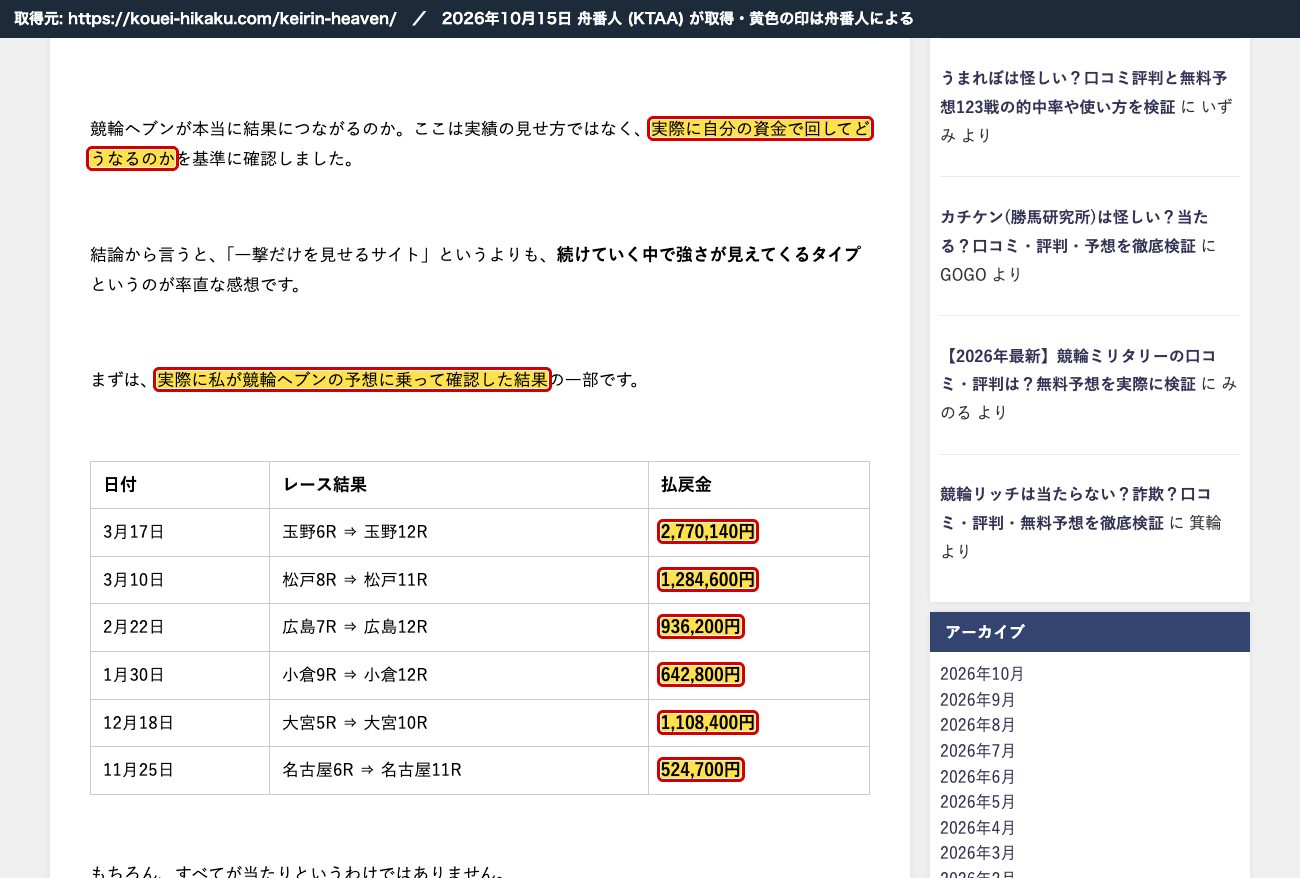Click the 松戸8R ⇒ 松戸11R race result

tap(356, 580)
